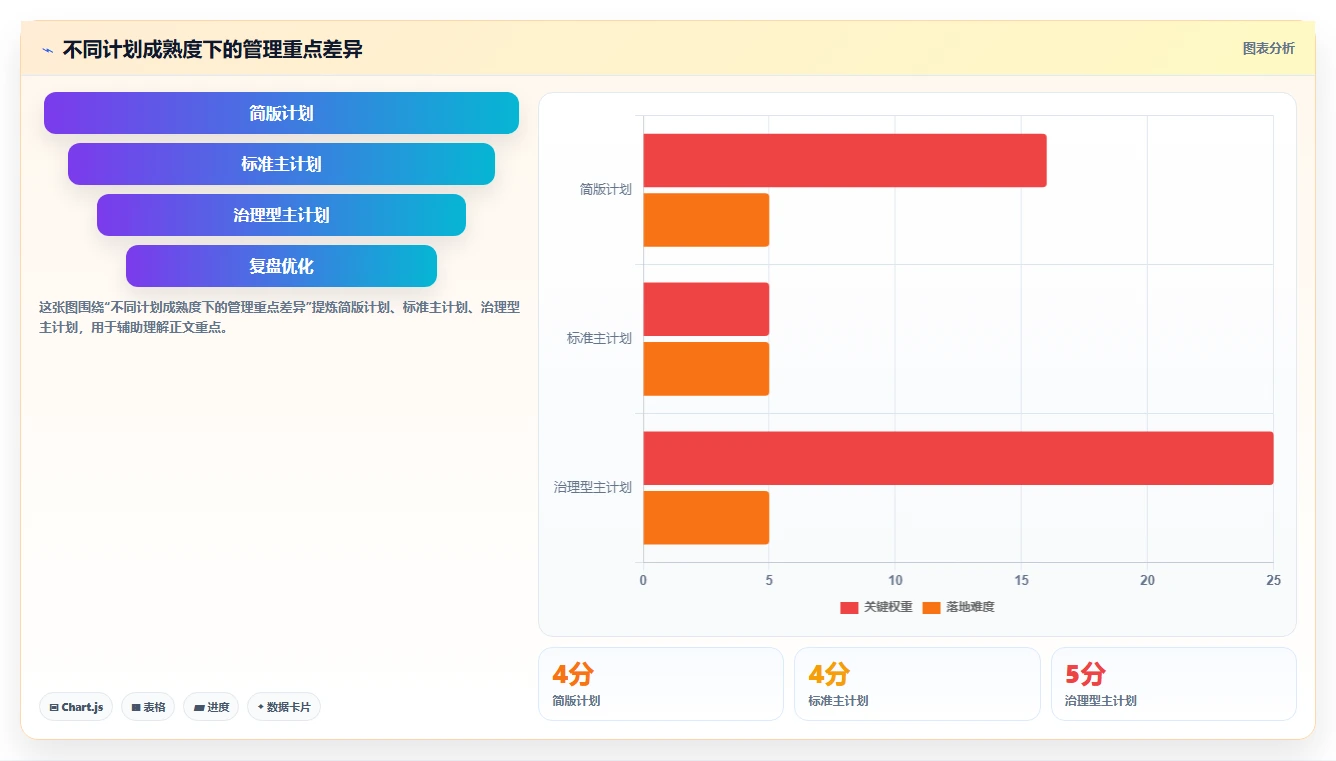1336x761 pixels.
Task: Click the 简版计划 y-axis label
Action: click(606, 189)
